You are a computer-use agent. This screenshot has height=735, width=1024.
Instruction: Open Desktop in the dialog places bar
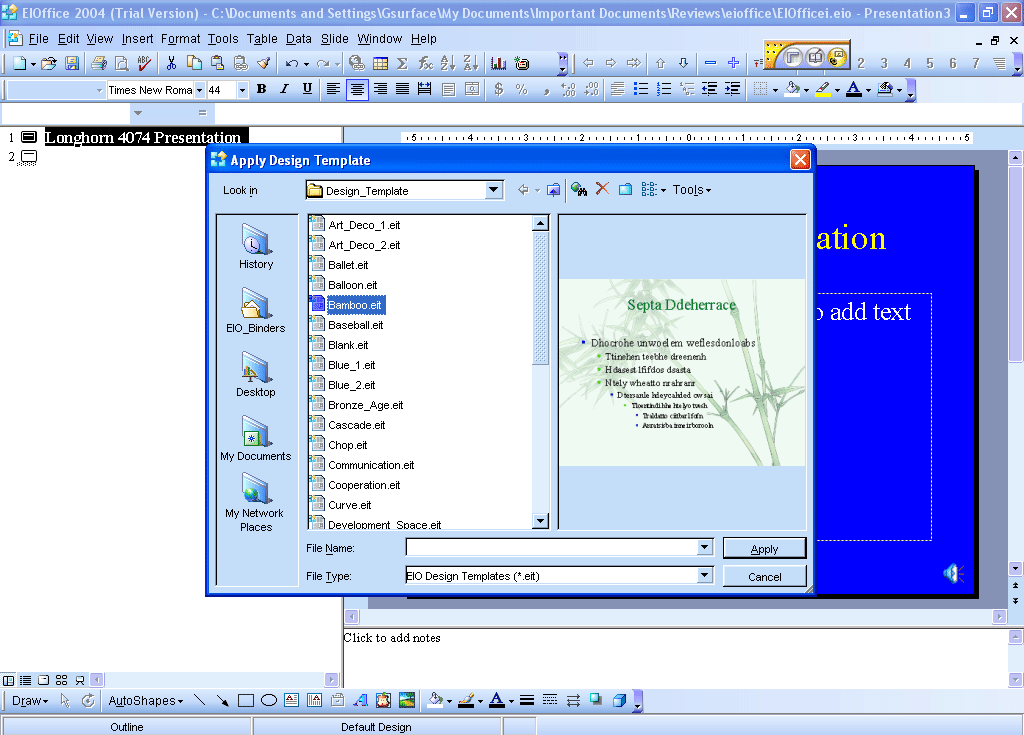point(256,375)
